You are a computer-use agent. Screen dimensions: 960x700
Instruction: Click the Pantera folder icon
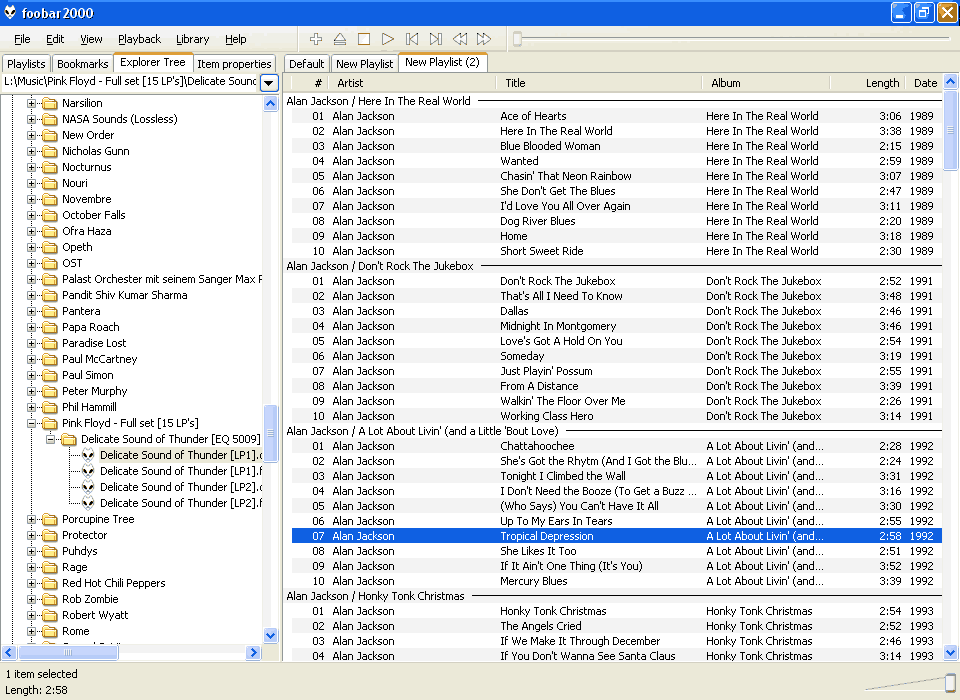tap(50, 311)
